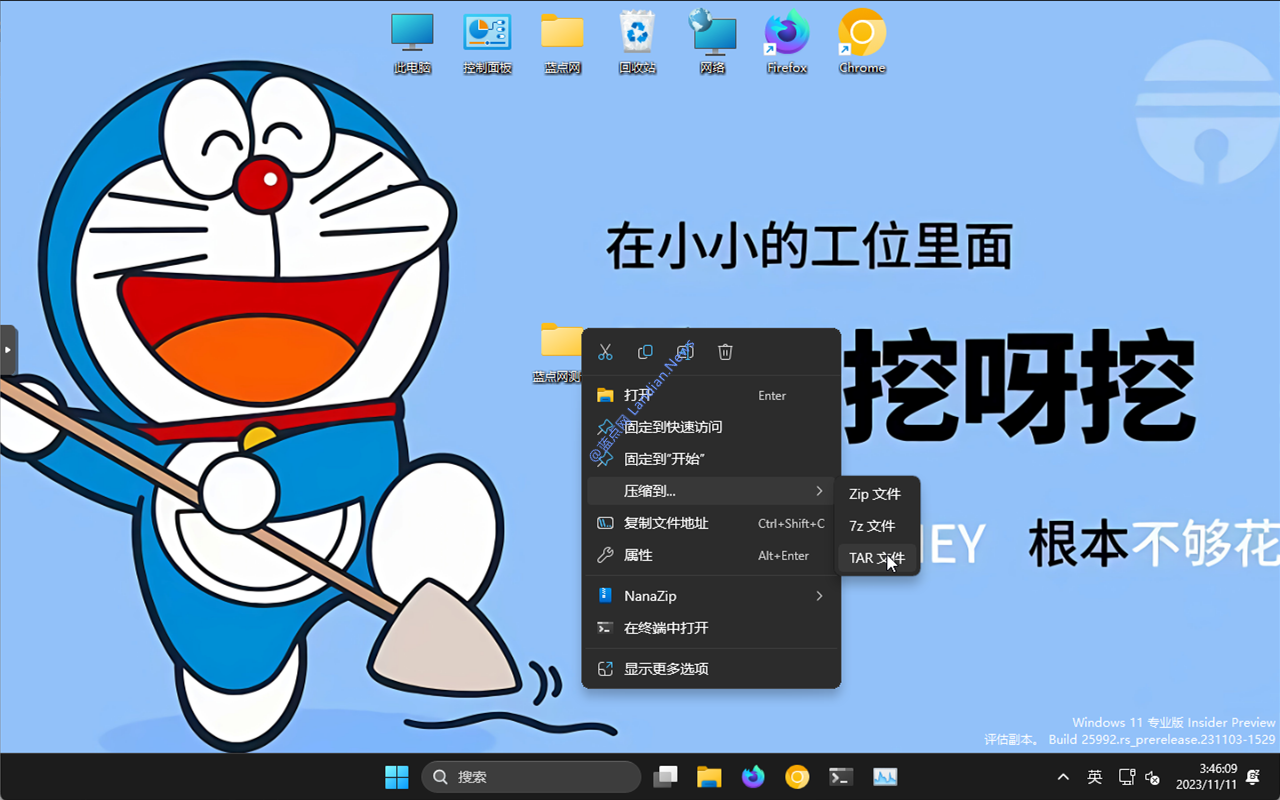Click 显示更多选项 in context menu
1280x800 pixels.
(x=666, y=669)
